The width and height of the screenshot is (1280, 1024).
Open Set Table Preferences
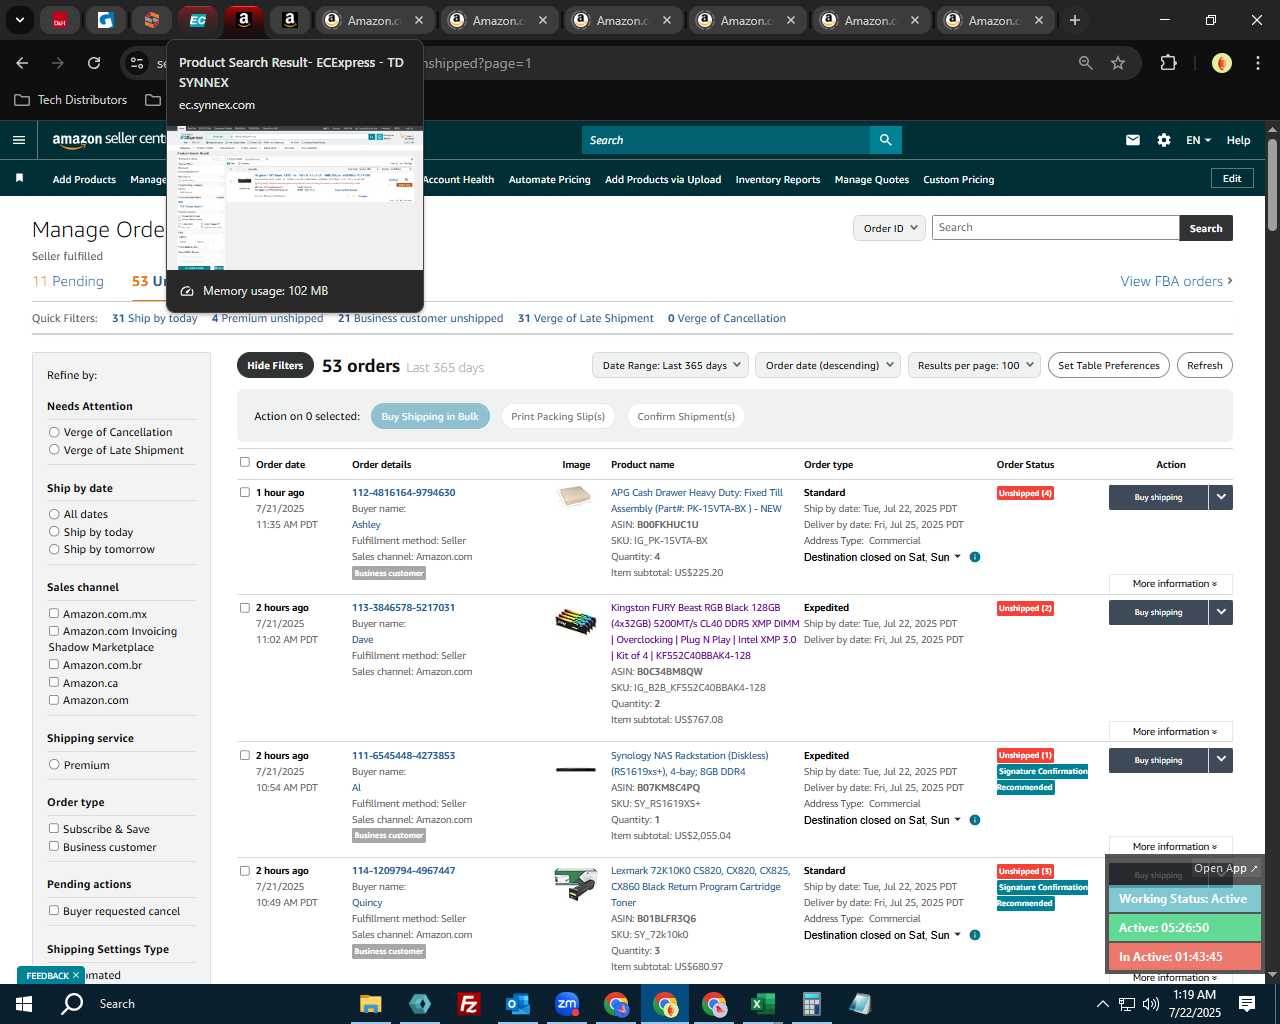(x=1109, y=365)
